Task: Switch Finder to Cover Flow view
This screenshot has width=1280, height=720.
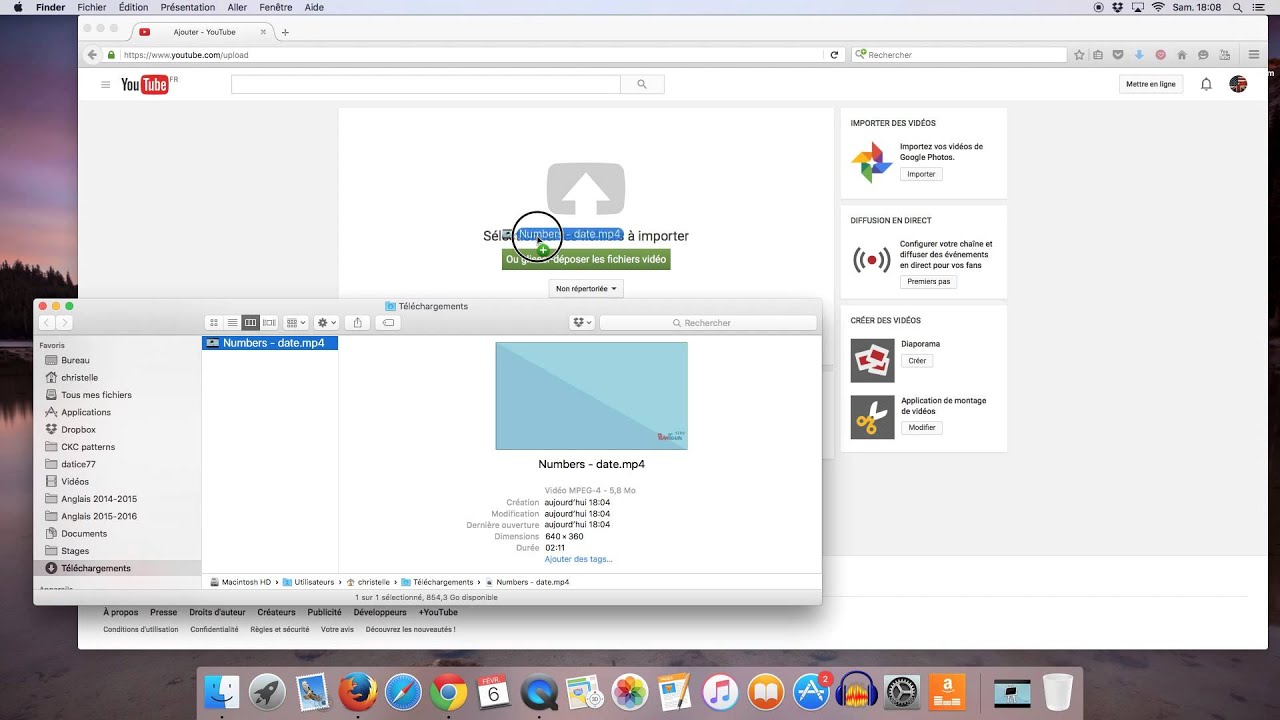Action: [269, 323]
